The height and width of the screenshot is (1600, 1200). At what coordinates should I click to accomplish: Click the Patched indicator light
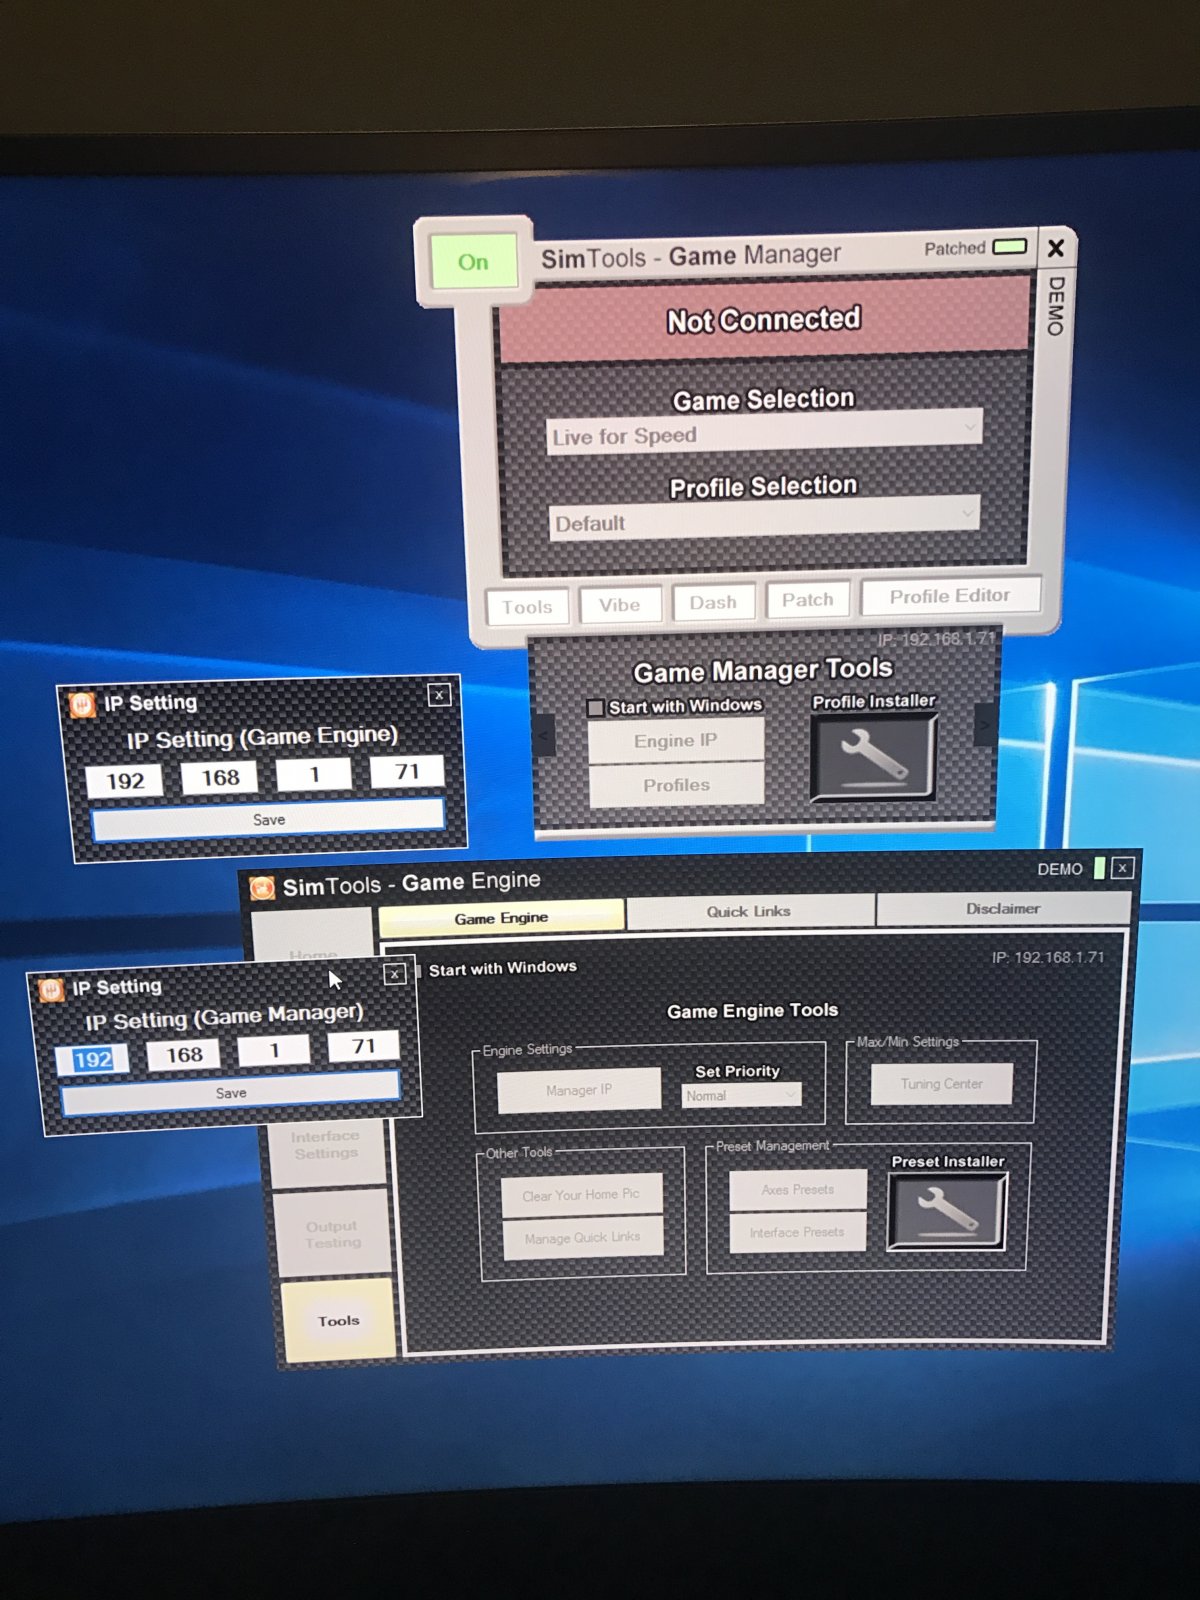click(x=1010, y=246)
